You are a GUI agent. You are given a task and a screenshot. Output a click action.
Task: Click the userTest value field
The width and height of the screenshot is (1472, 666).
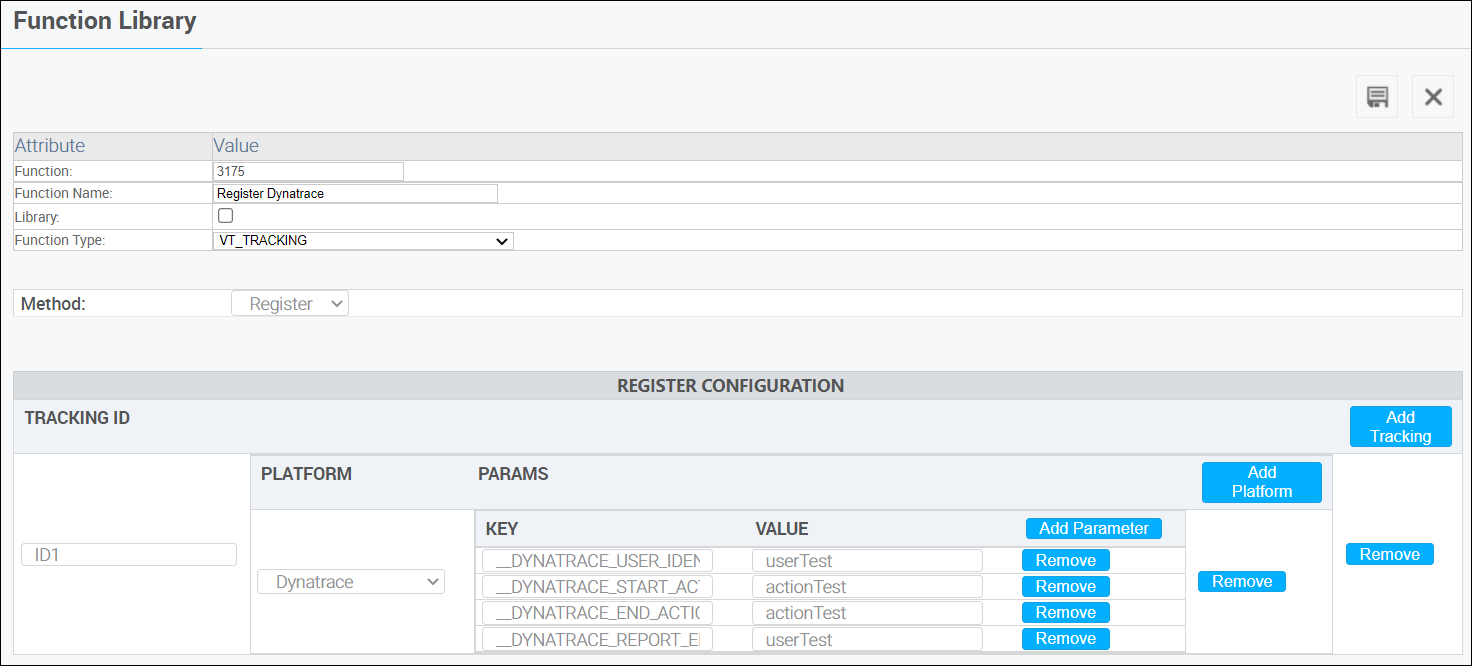(866, 560)
